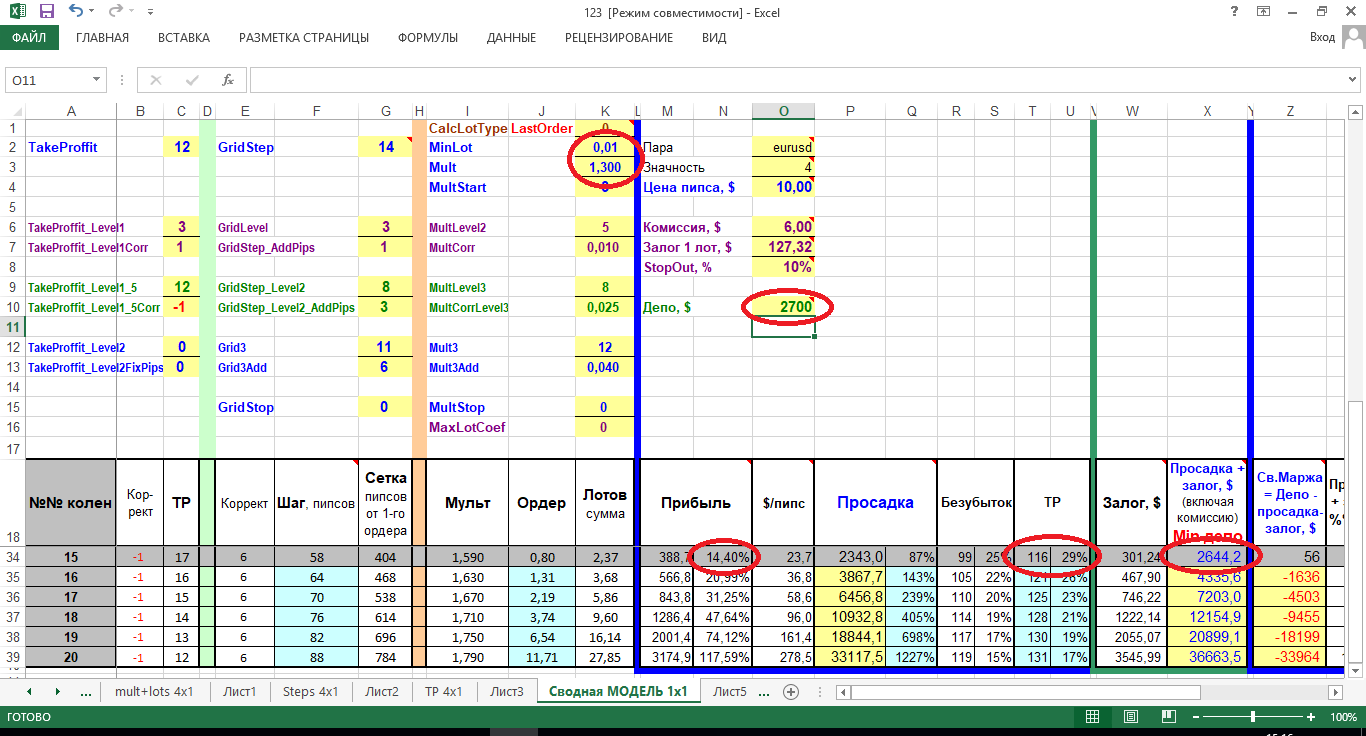Click the Депо value 2700
Screen dimensions: 1366x736
coord(783,307)
